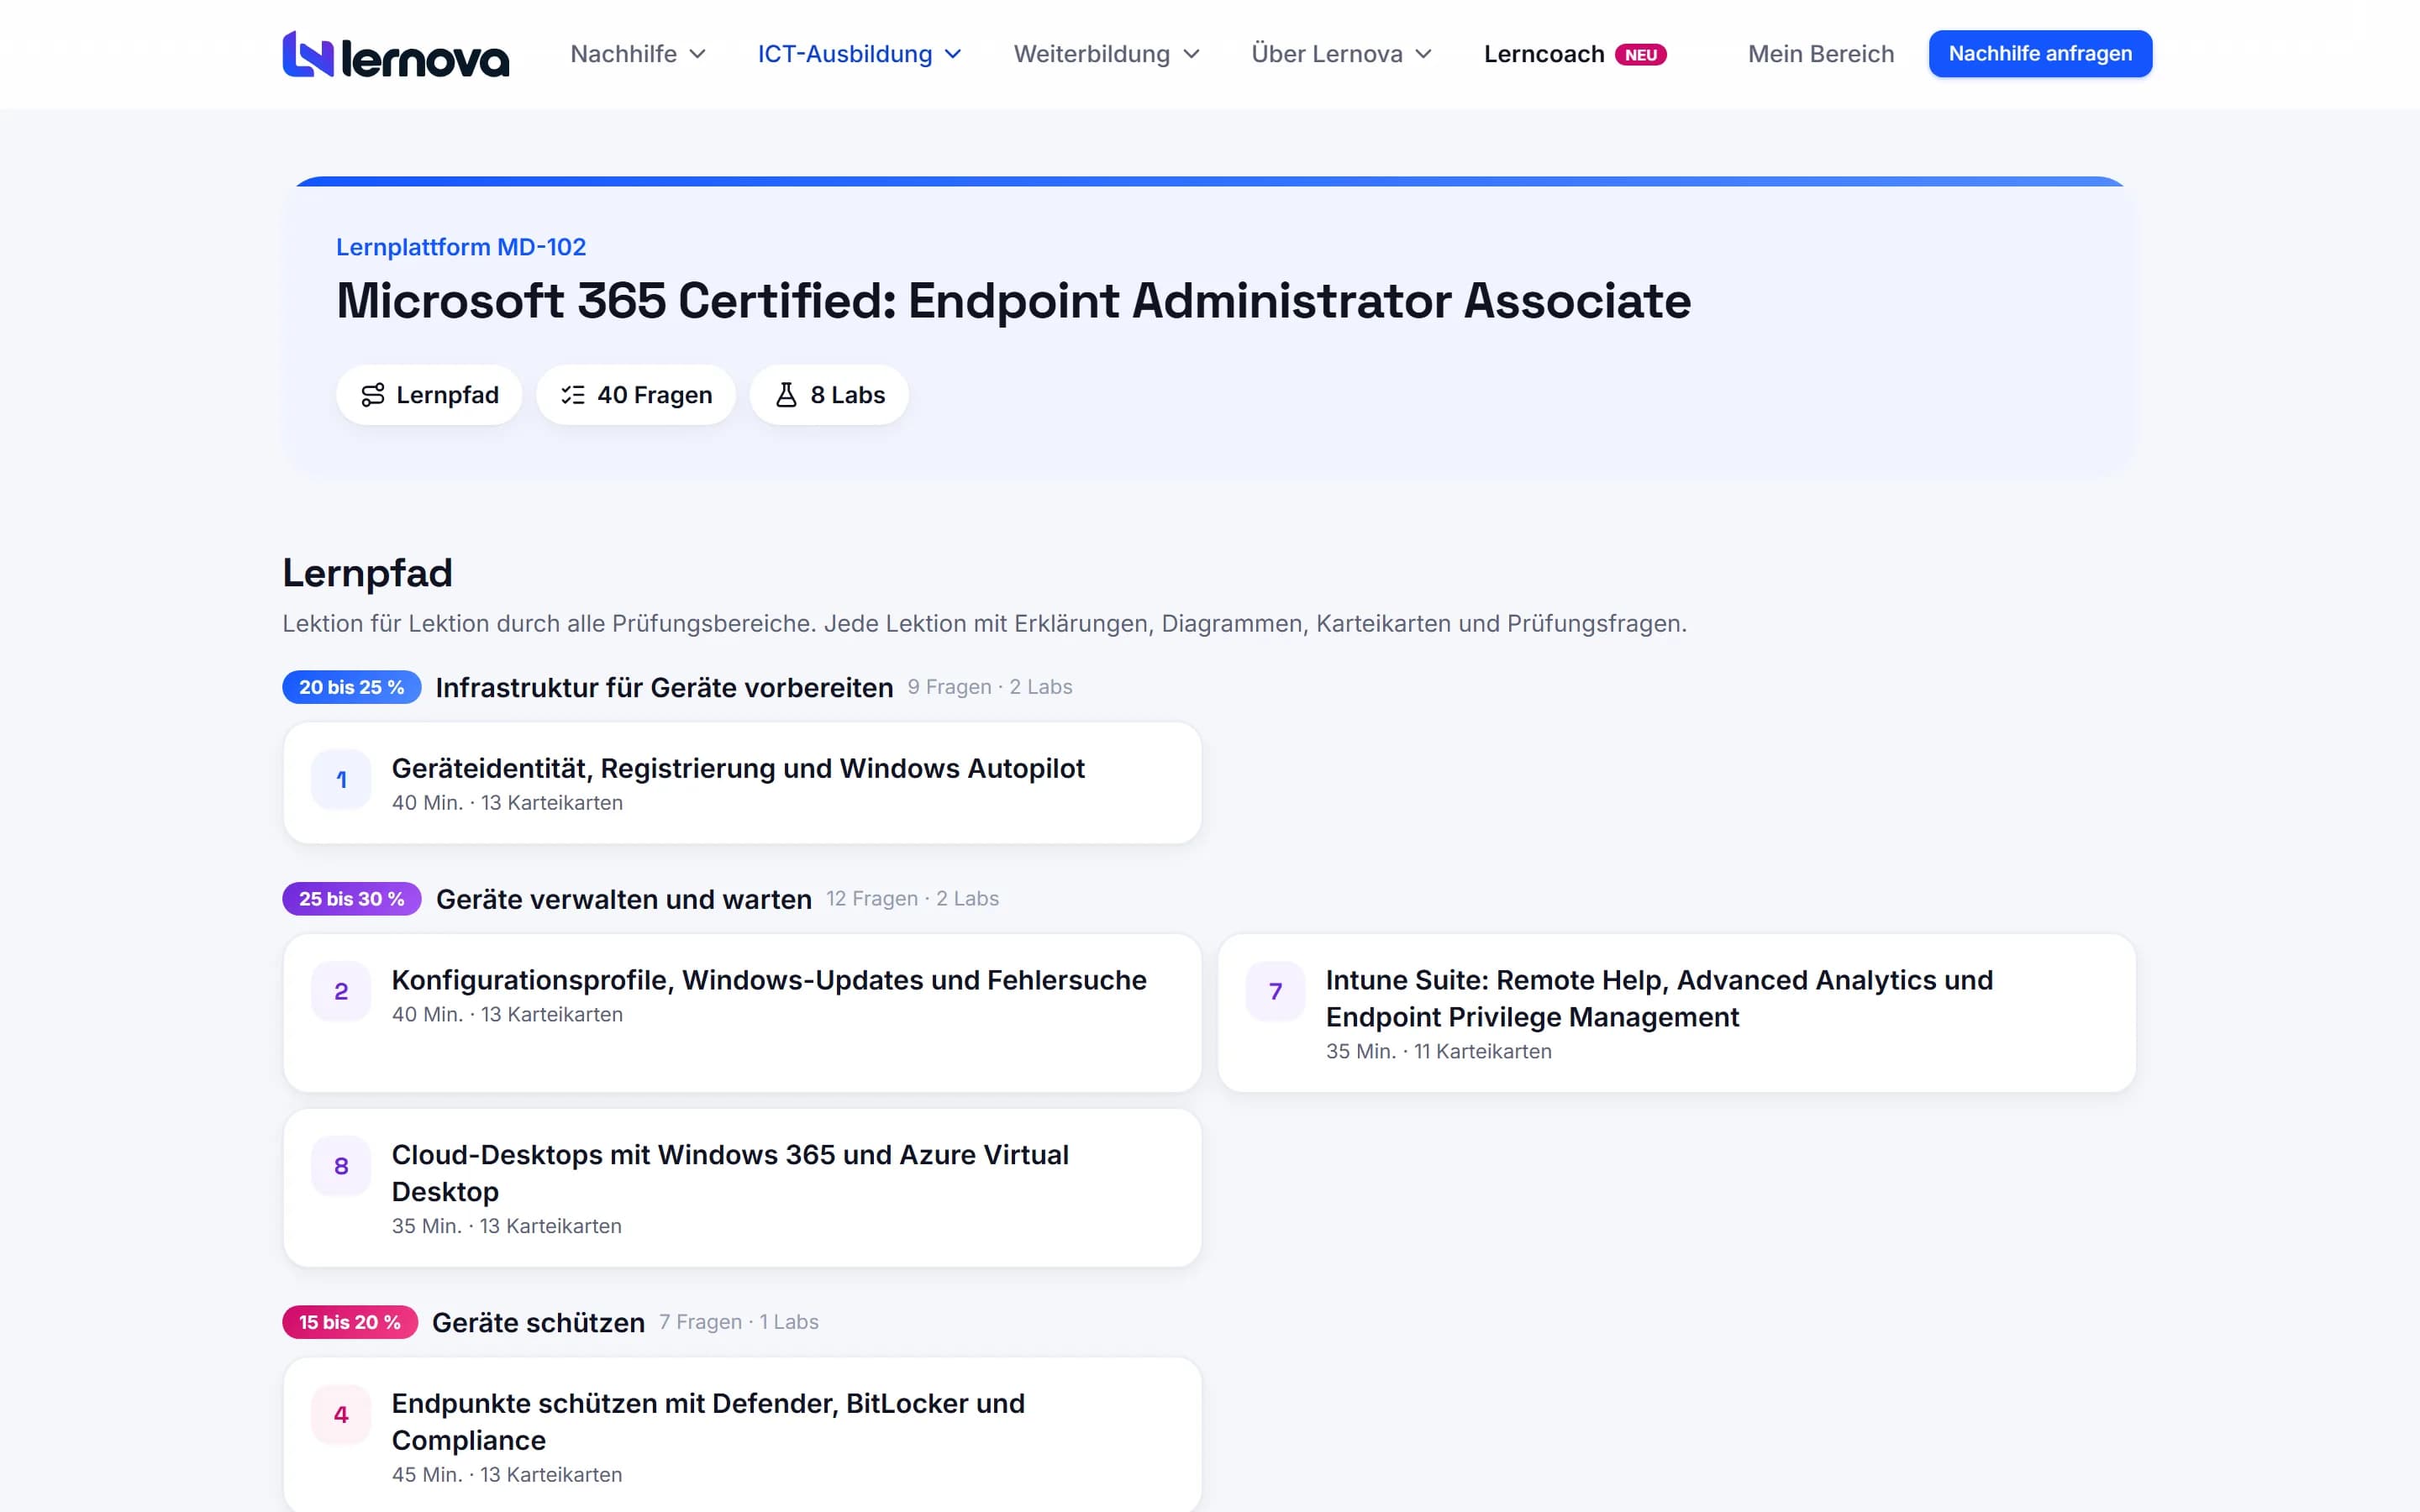Click the 20 bis 25 % badge
Screen dimensions: 2420x1512
click(352, 687)
